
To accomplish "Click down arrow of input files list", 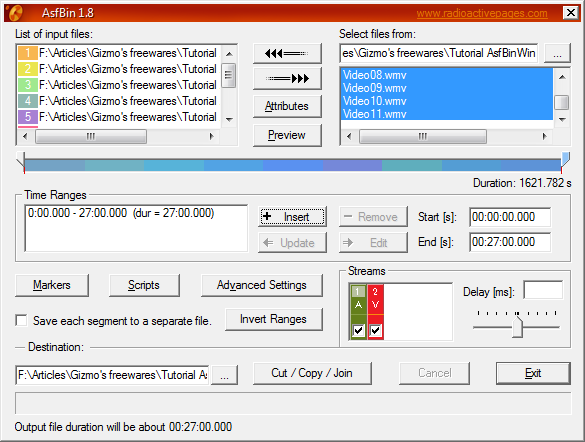I will pos(229,119).
